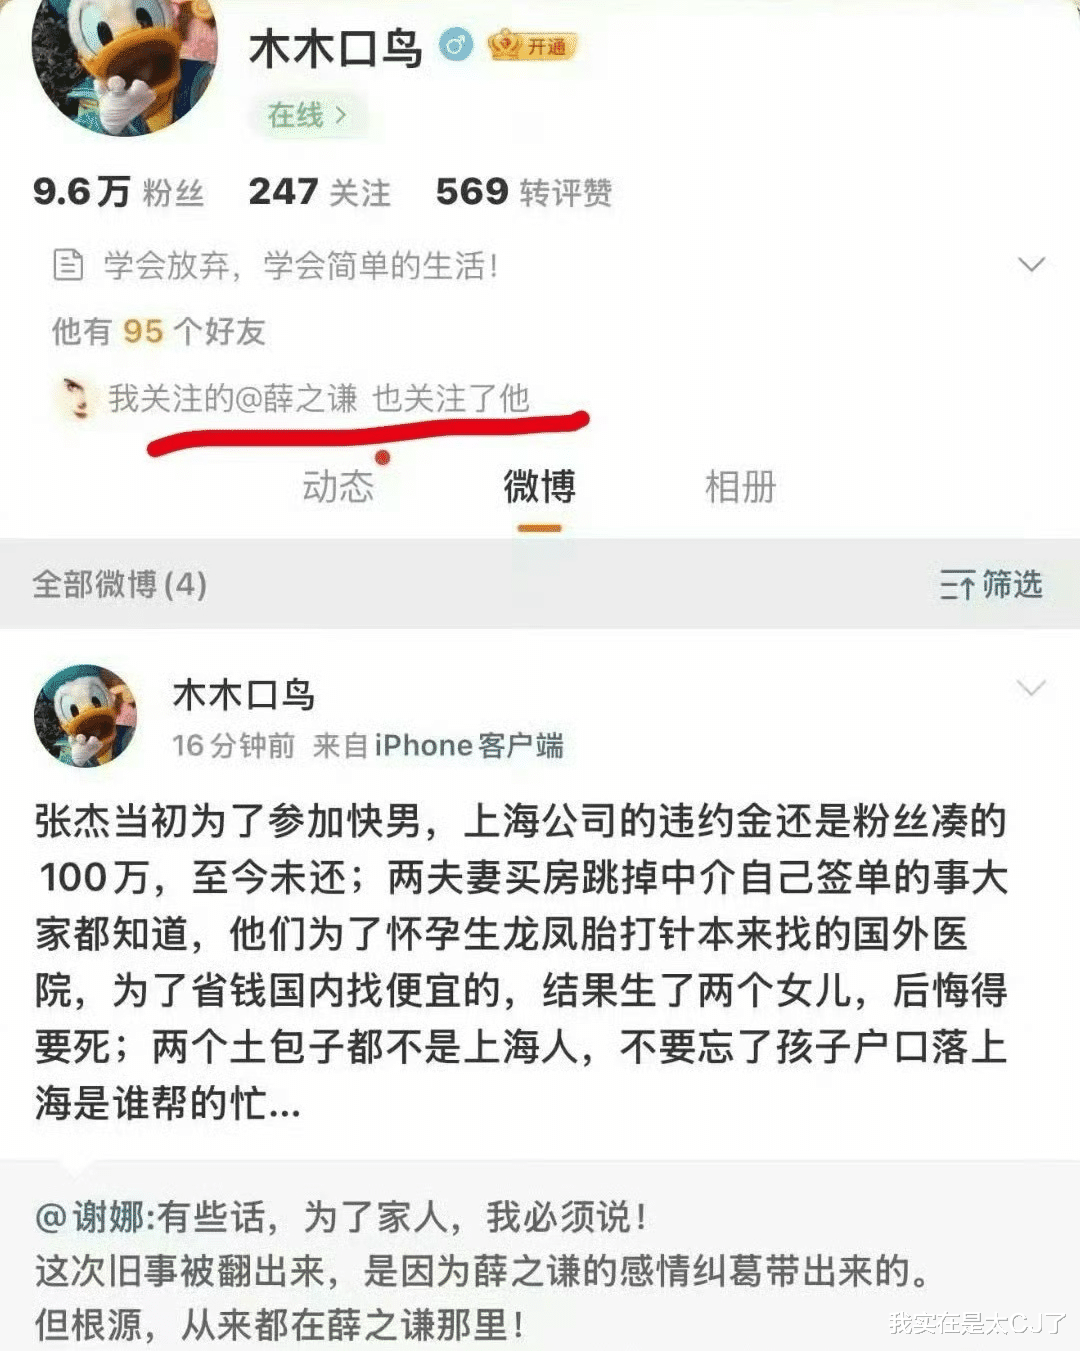1080x1351 pixels.
Task: Tap the VIP crown 开通 badge
Action: click(532, 46)
